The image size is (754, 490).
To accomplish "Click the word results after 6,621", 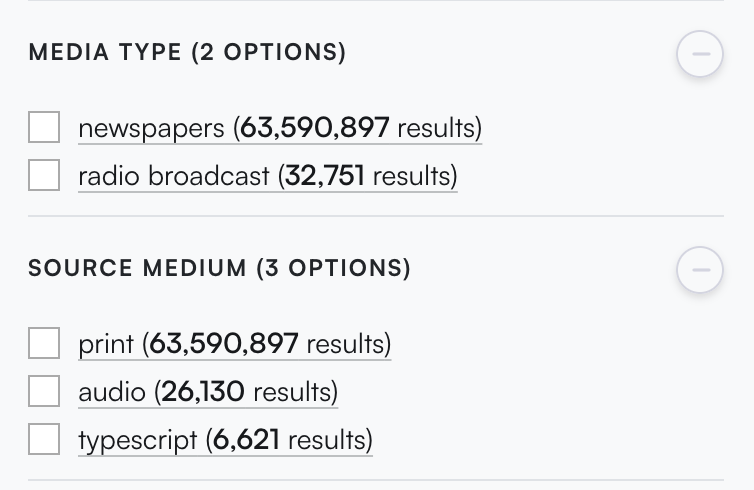I will pos(327,440).
